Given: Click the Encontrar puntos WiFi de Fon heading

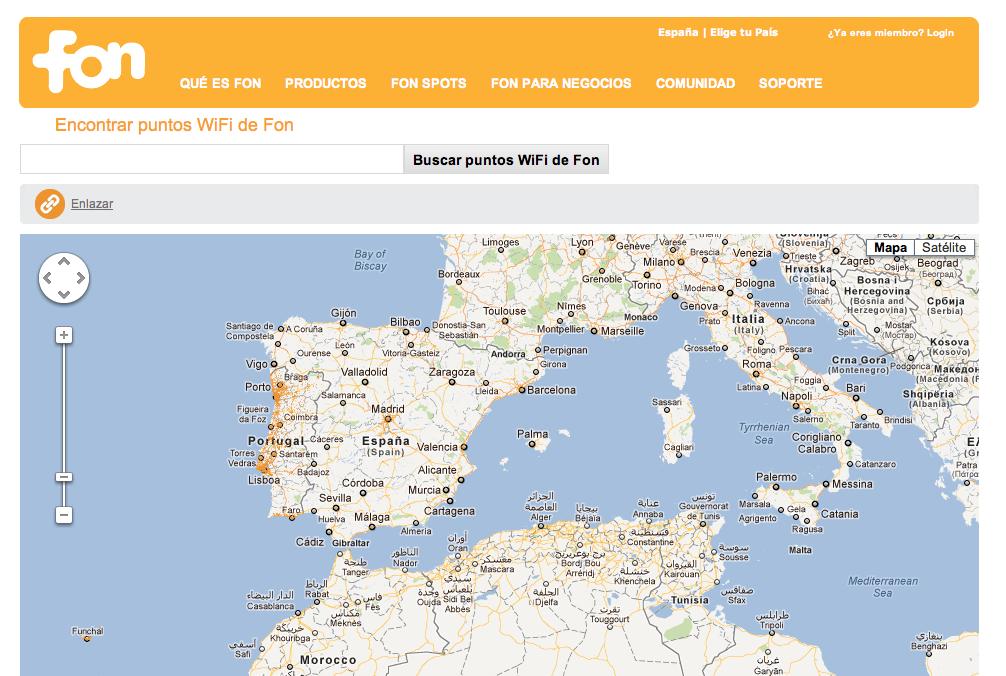Looking at the screenshot, I should click(174, 124).
